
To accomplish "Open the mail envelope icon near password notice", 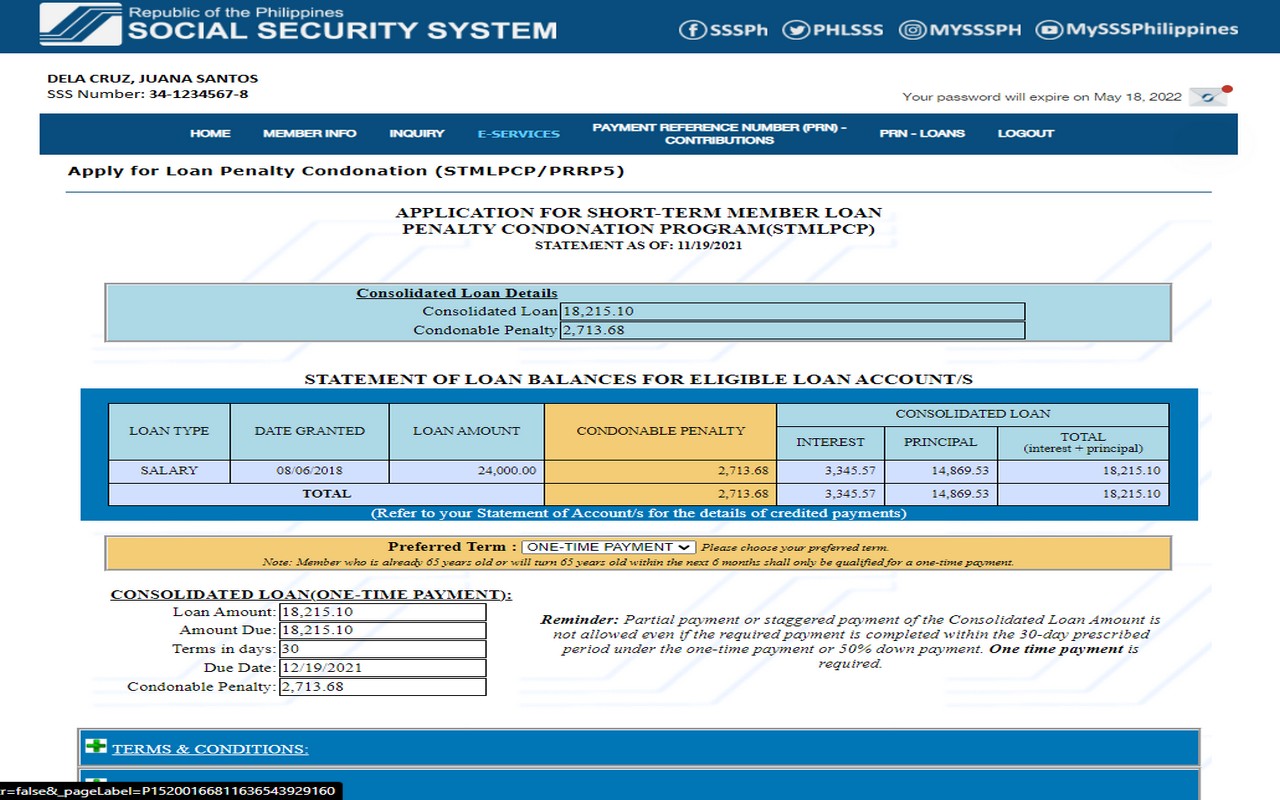I will point(1208,97).
